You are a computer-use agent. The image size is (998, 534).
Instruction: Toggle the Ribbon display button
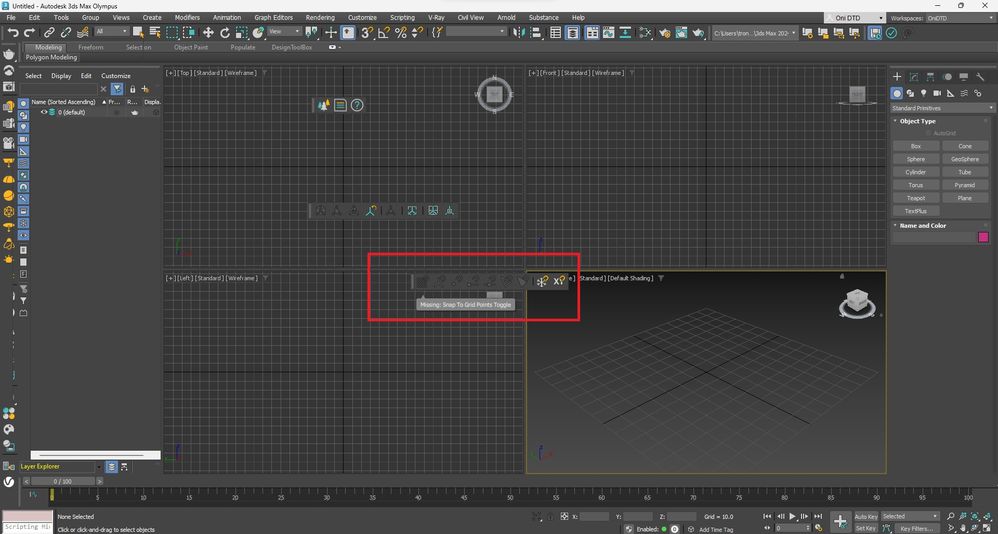pos(592,32)
